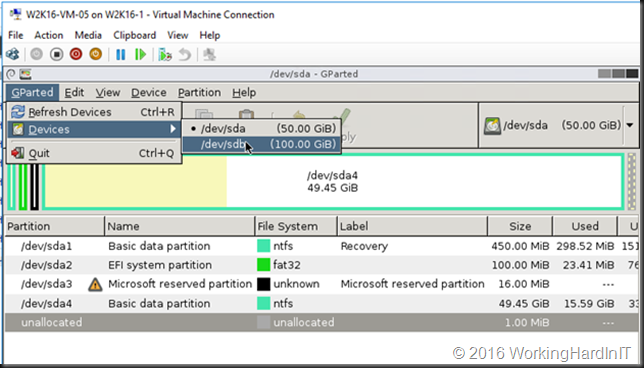644x368 pixels.
Task: Click the 100.00 MiB size value
Action: pos(520,265)
